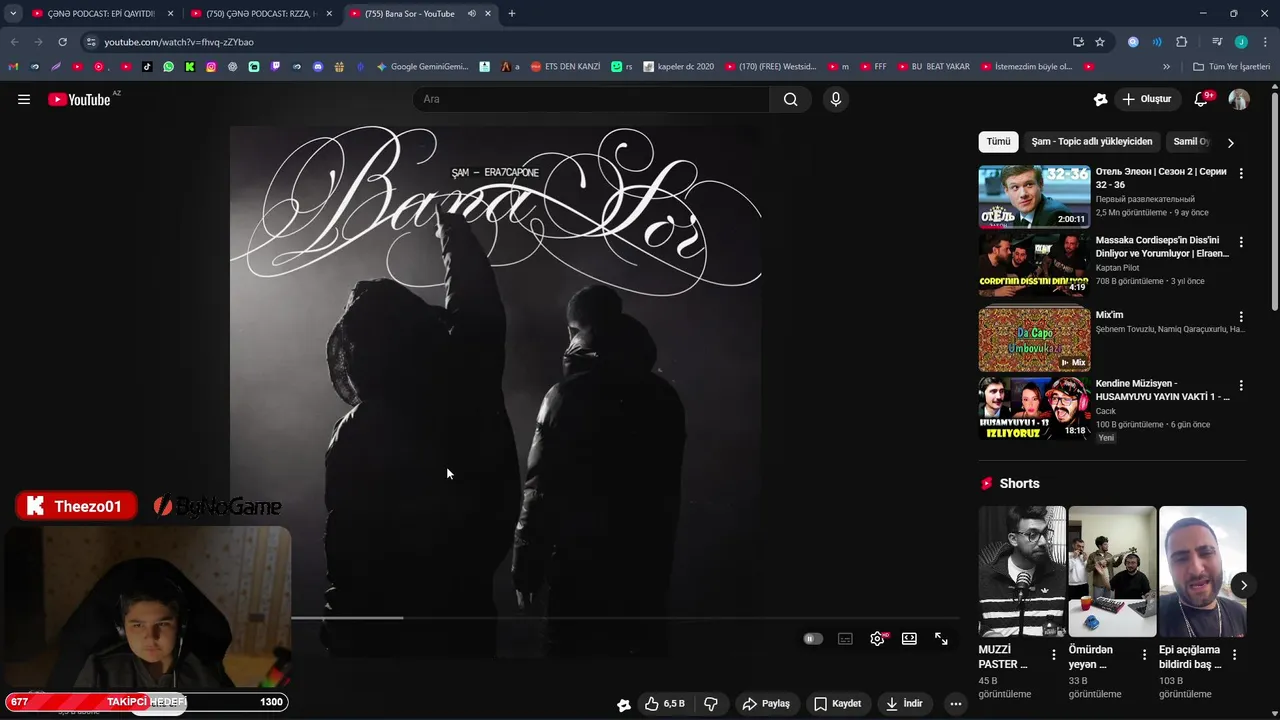This screenshot has width=1280, height=720.
Task: Open options for the Mix'im playlist
Action: [1241, 316]
